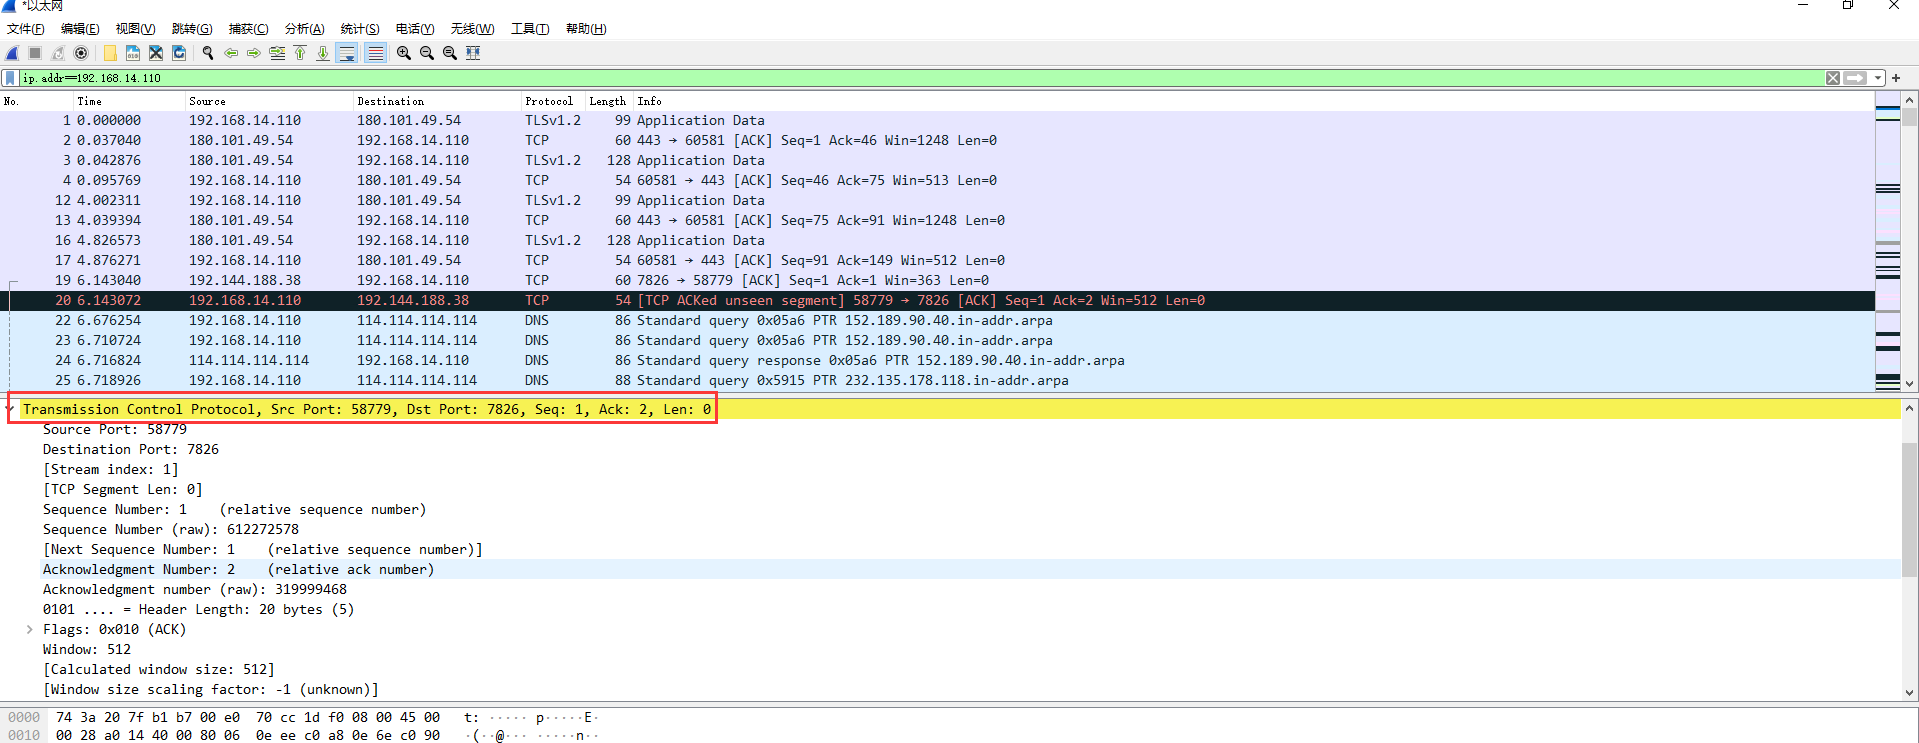This screenshot has width=1919, height=743.
Task: Select the Window: 512 field
Action: 87,649
